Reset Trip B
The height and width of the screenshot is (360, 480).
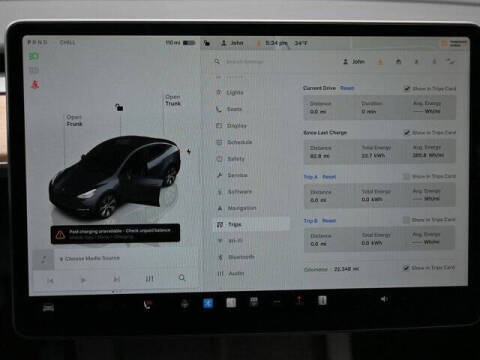(x=329, y=221)
